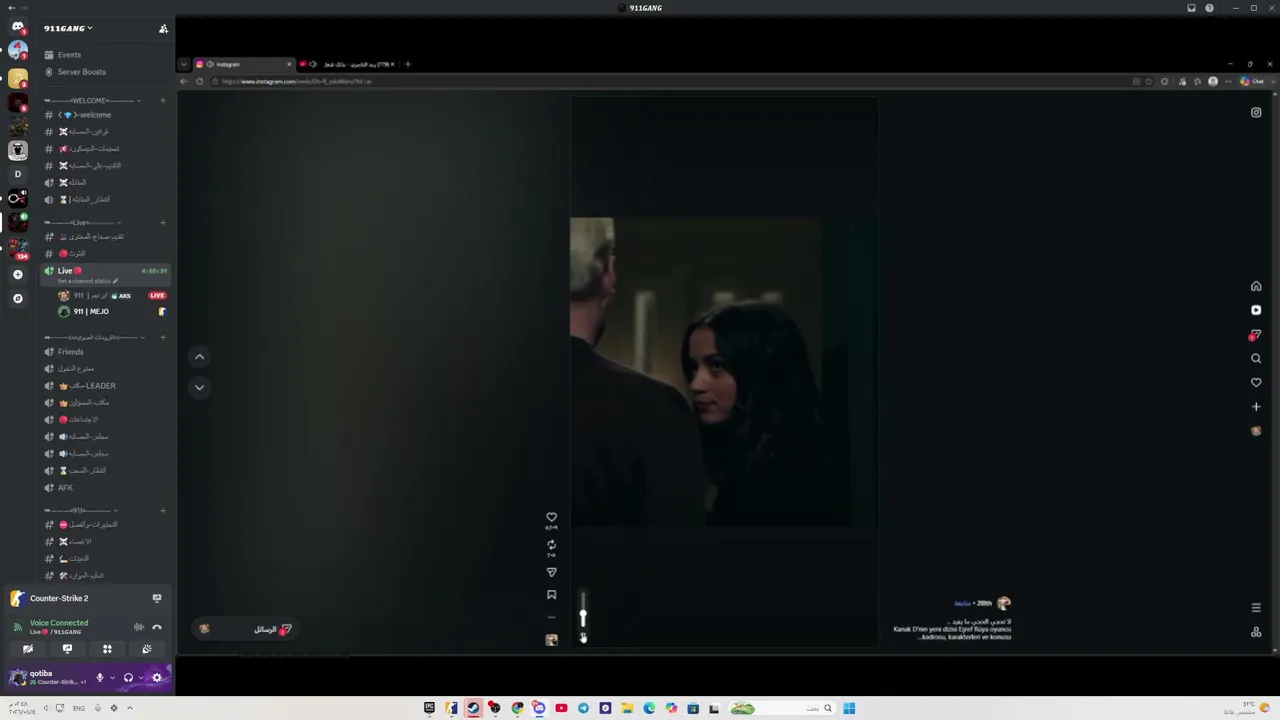Open qotiba user profile panel
The image size is (1280, 720).
pos(48,677)
